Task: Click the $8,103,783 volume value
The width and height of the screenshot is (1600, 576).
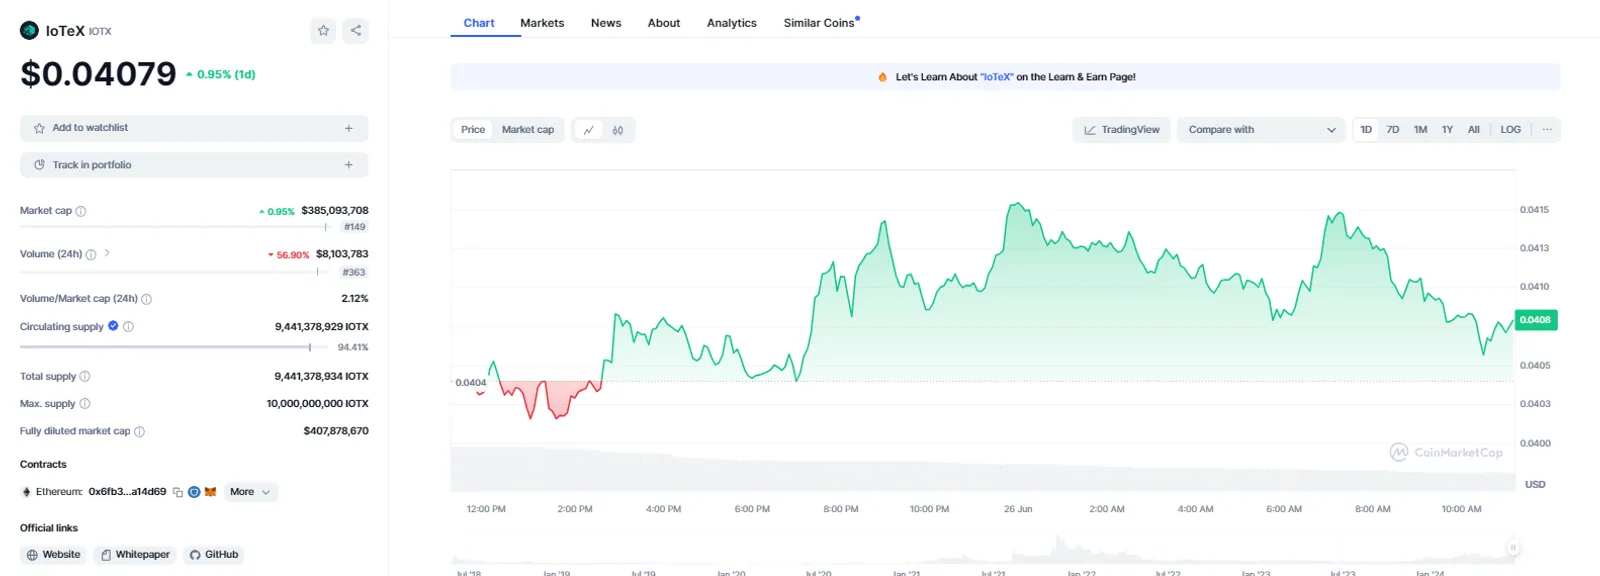Action: point(342,254)
